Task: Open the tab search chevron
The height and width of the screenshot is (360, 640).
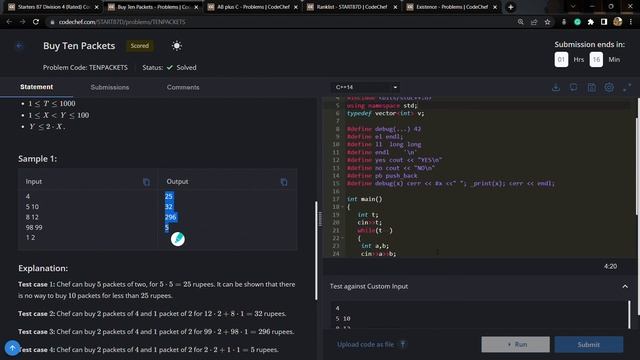Action: point(573,7)
